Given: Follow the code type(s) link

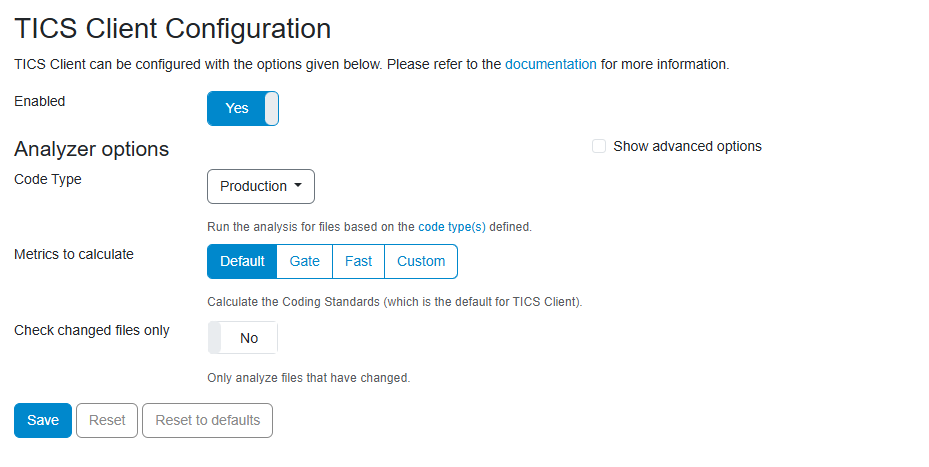Looking at the screenshot, I should pyautogui.click(x=451, y=227).
